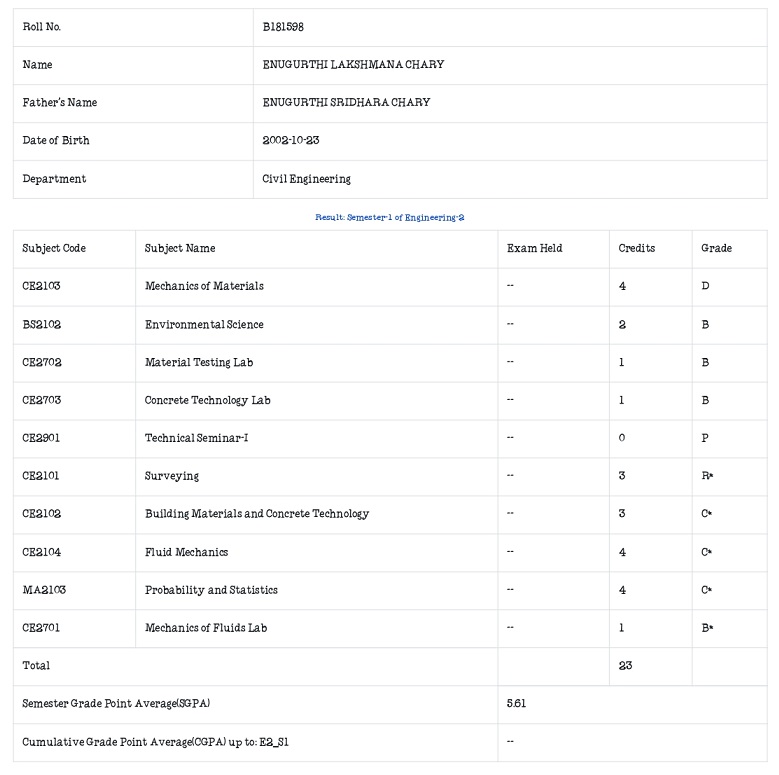
Task: Click the Subject Name column header
Action: 180,248
